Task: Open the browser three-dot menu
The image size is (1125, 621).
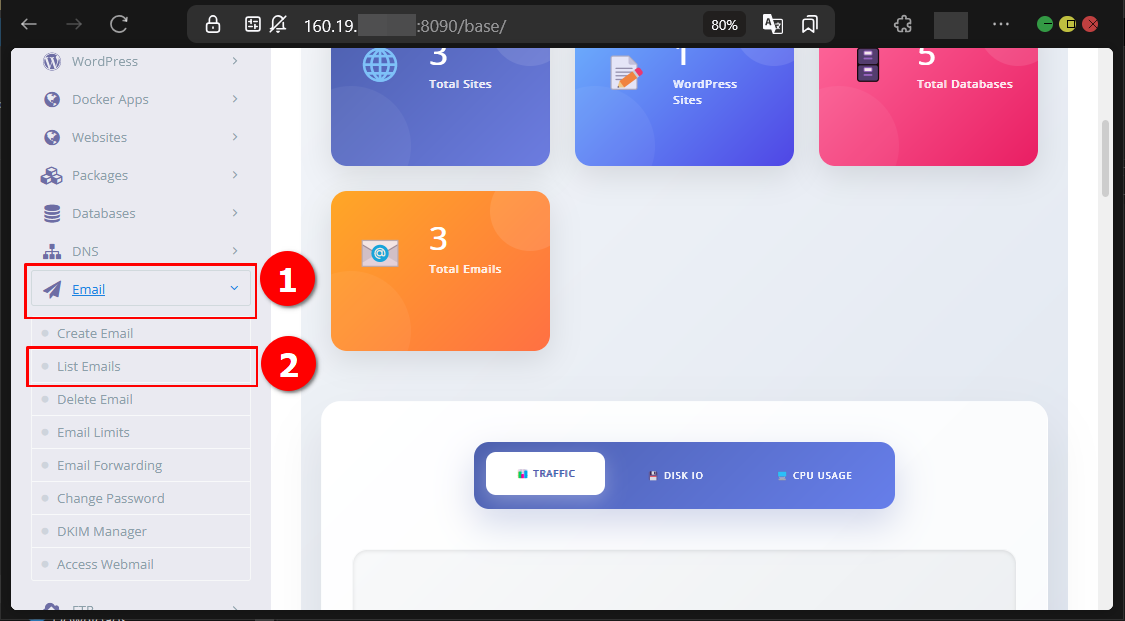Action: coord(1000,24)
